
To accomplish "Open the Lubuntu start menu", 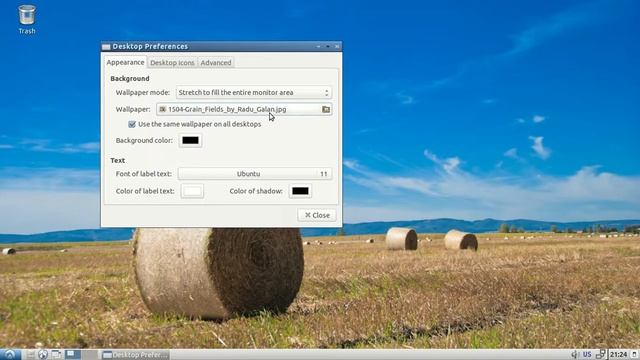I will pos(10,354).
